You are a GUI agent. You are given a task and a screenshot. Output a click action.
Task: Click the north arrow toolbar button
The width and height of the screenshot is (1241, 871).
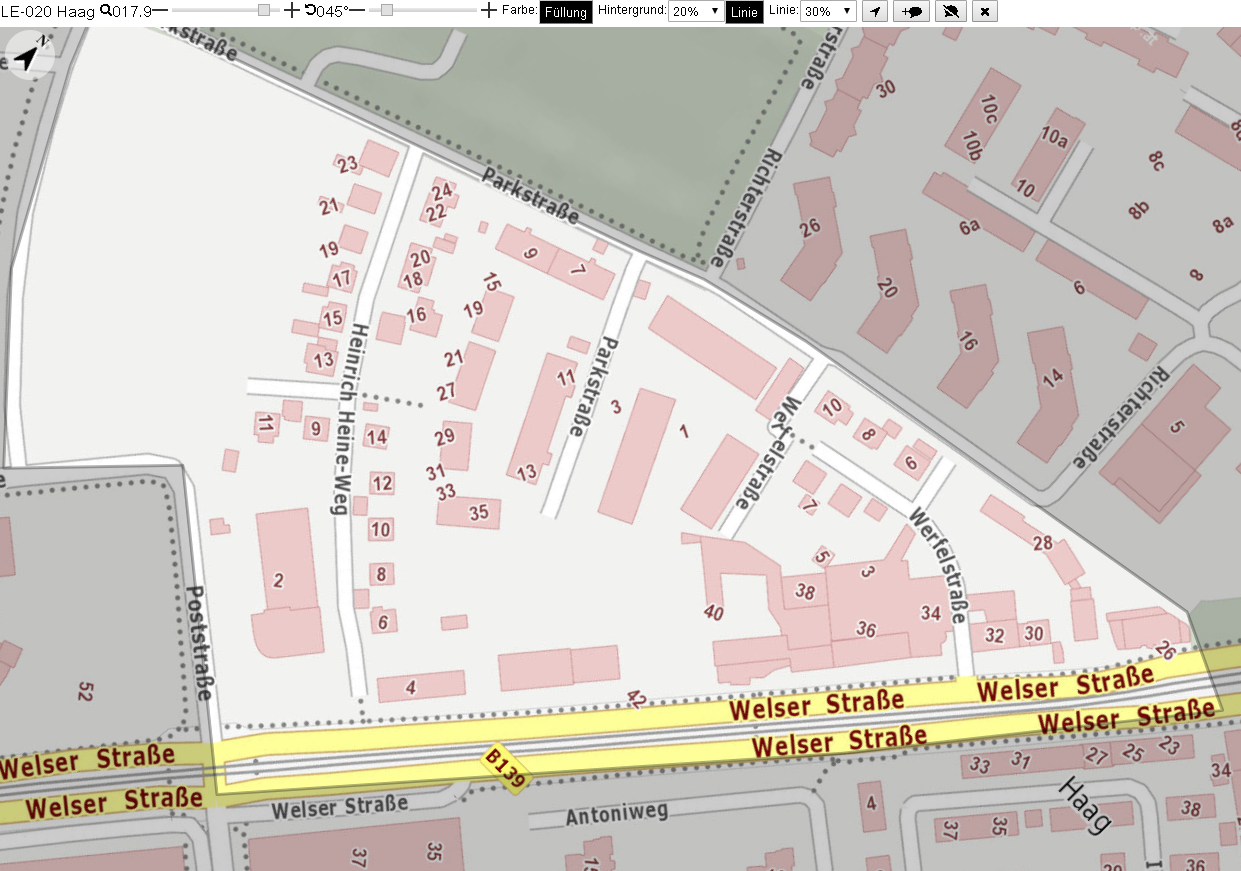(875, 11)
